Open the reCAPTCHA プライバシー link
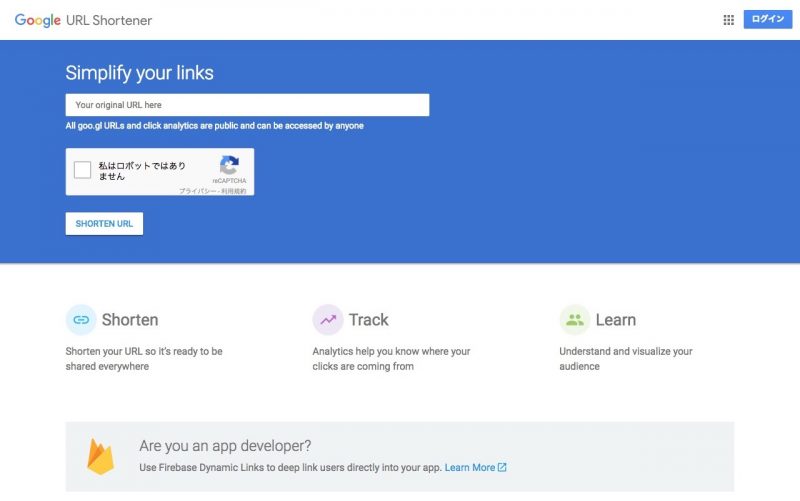The image size is (800, 501). [x=197, y=190]
